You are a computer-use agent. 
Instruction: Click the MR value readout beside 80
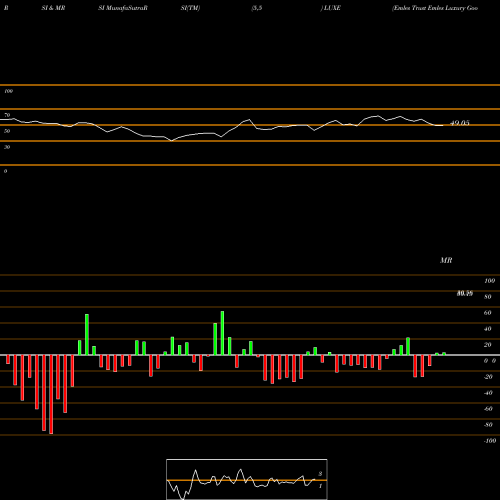pos(465,293)
